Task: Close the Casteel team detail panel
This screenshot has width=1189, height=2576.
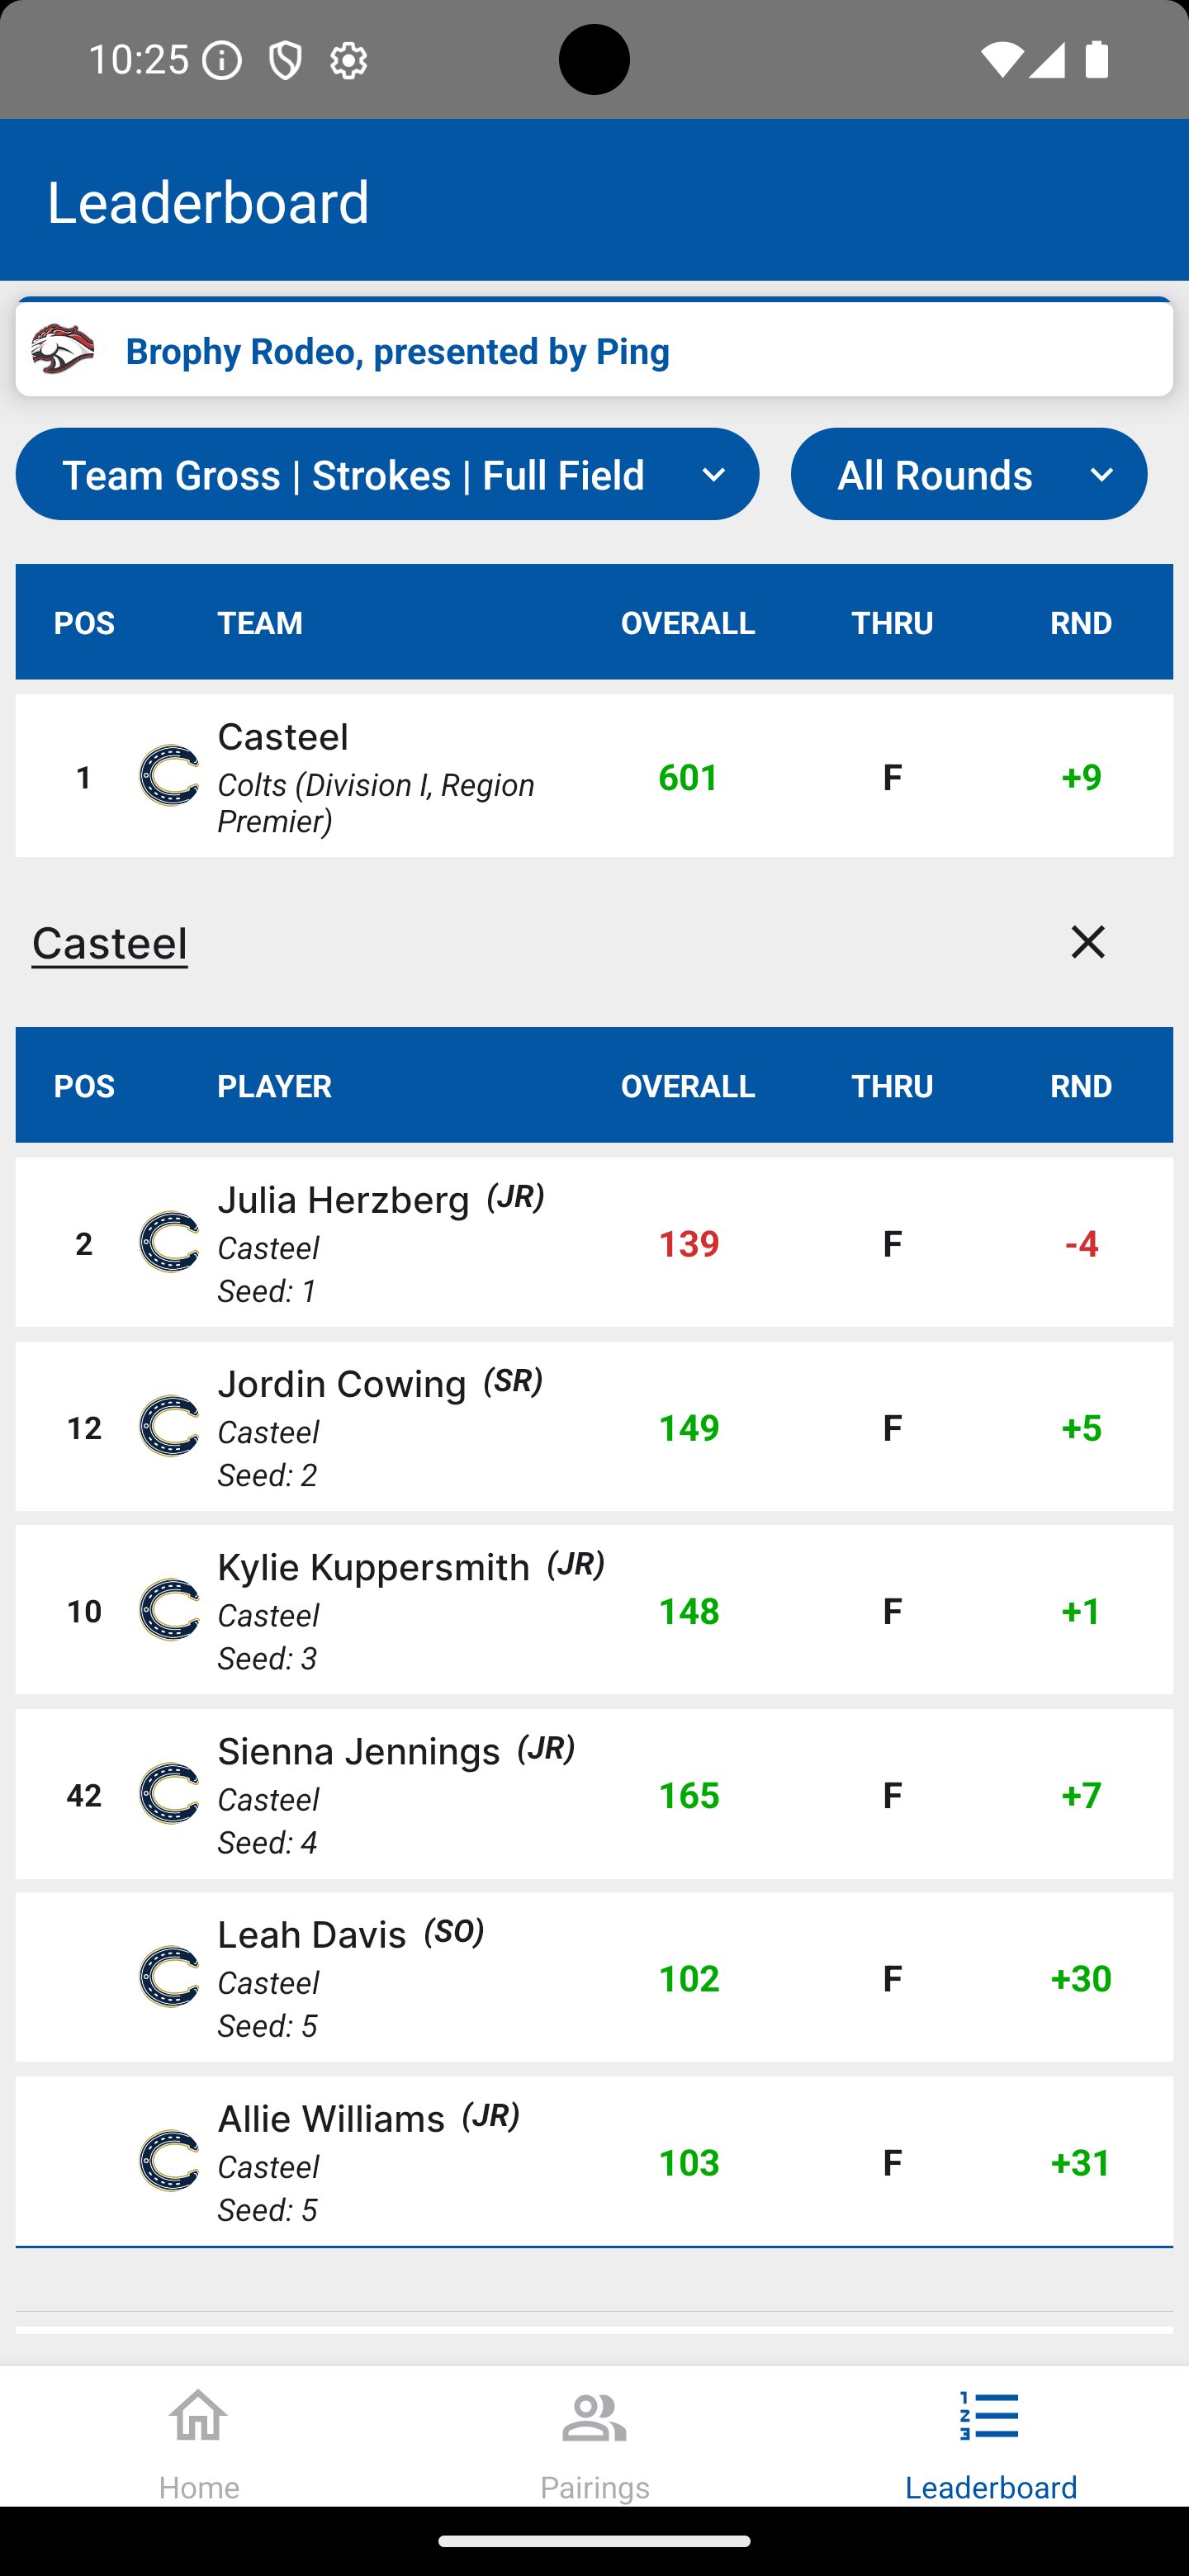Action: [1087, 942]
